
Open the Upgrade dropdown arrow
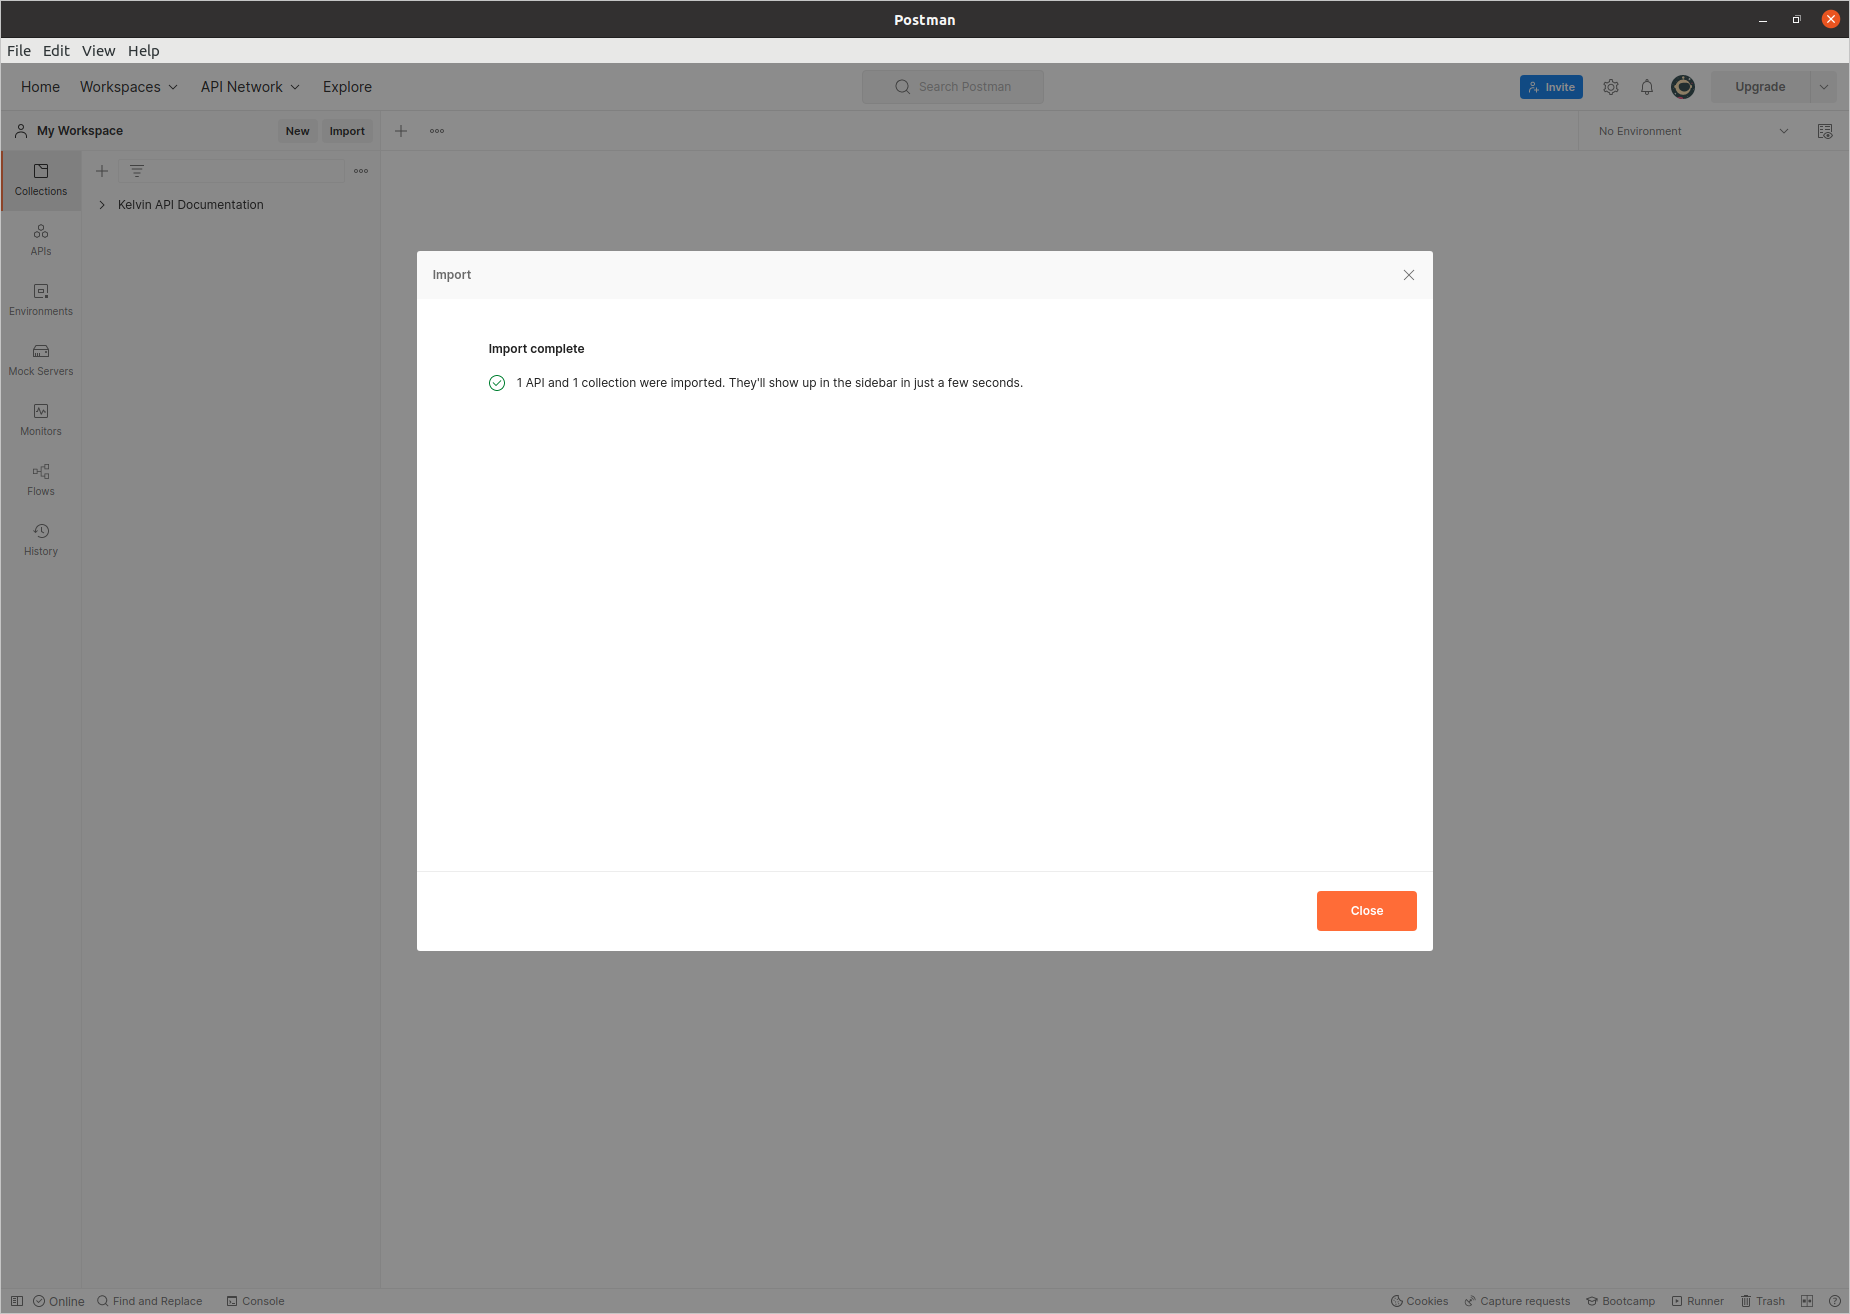pos(1823,87)
